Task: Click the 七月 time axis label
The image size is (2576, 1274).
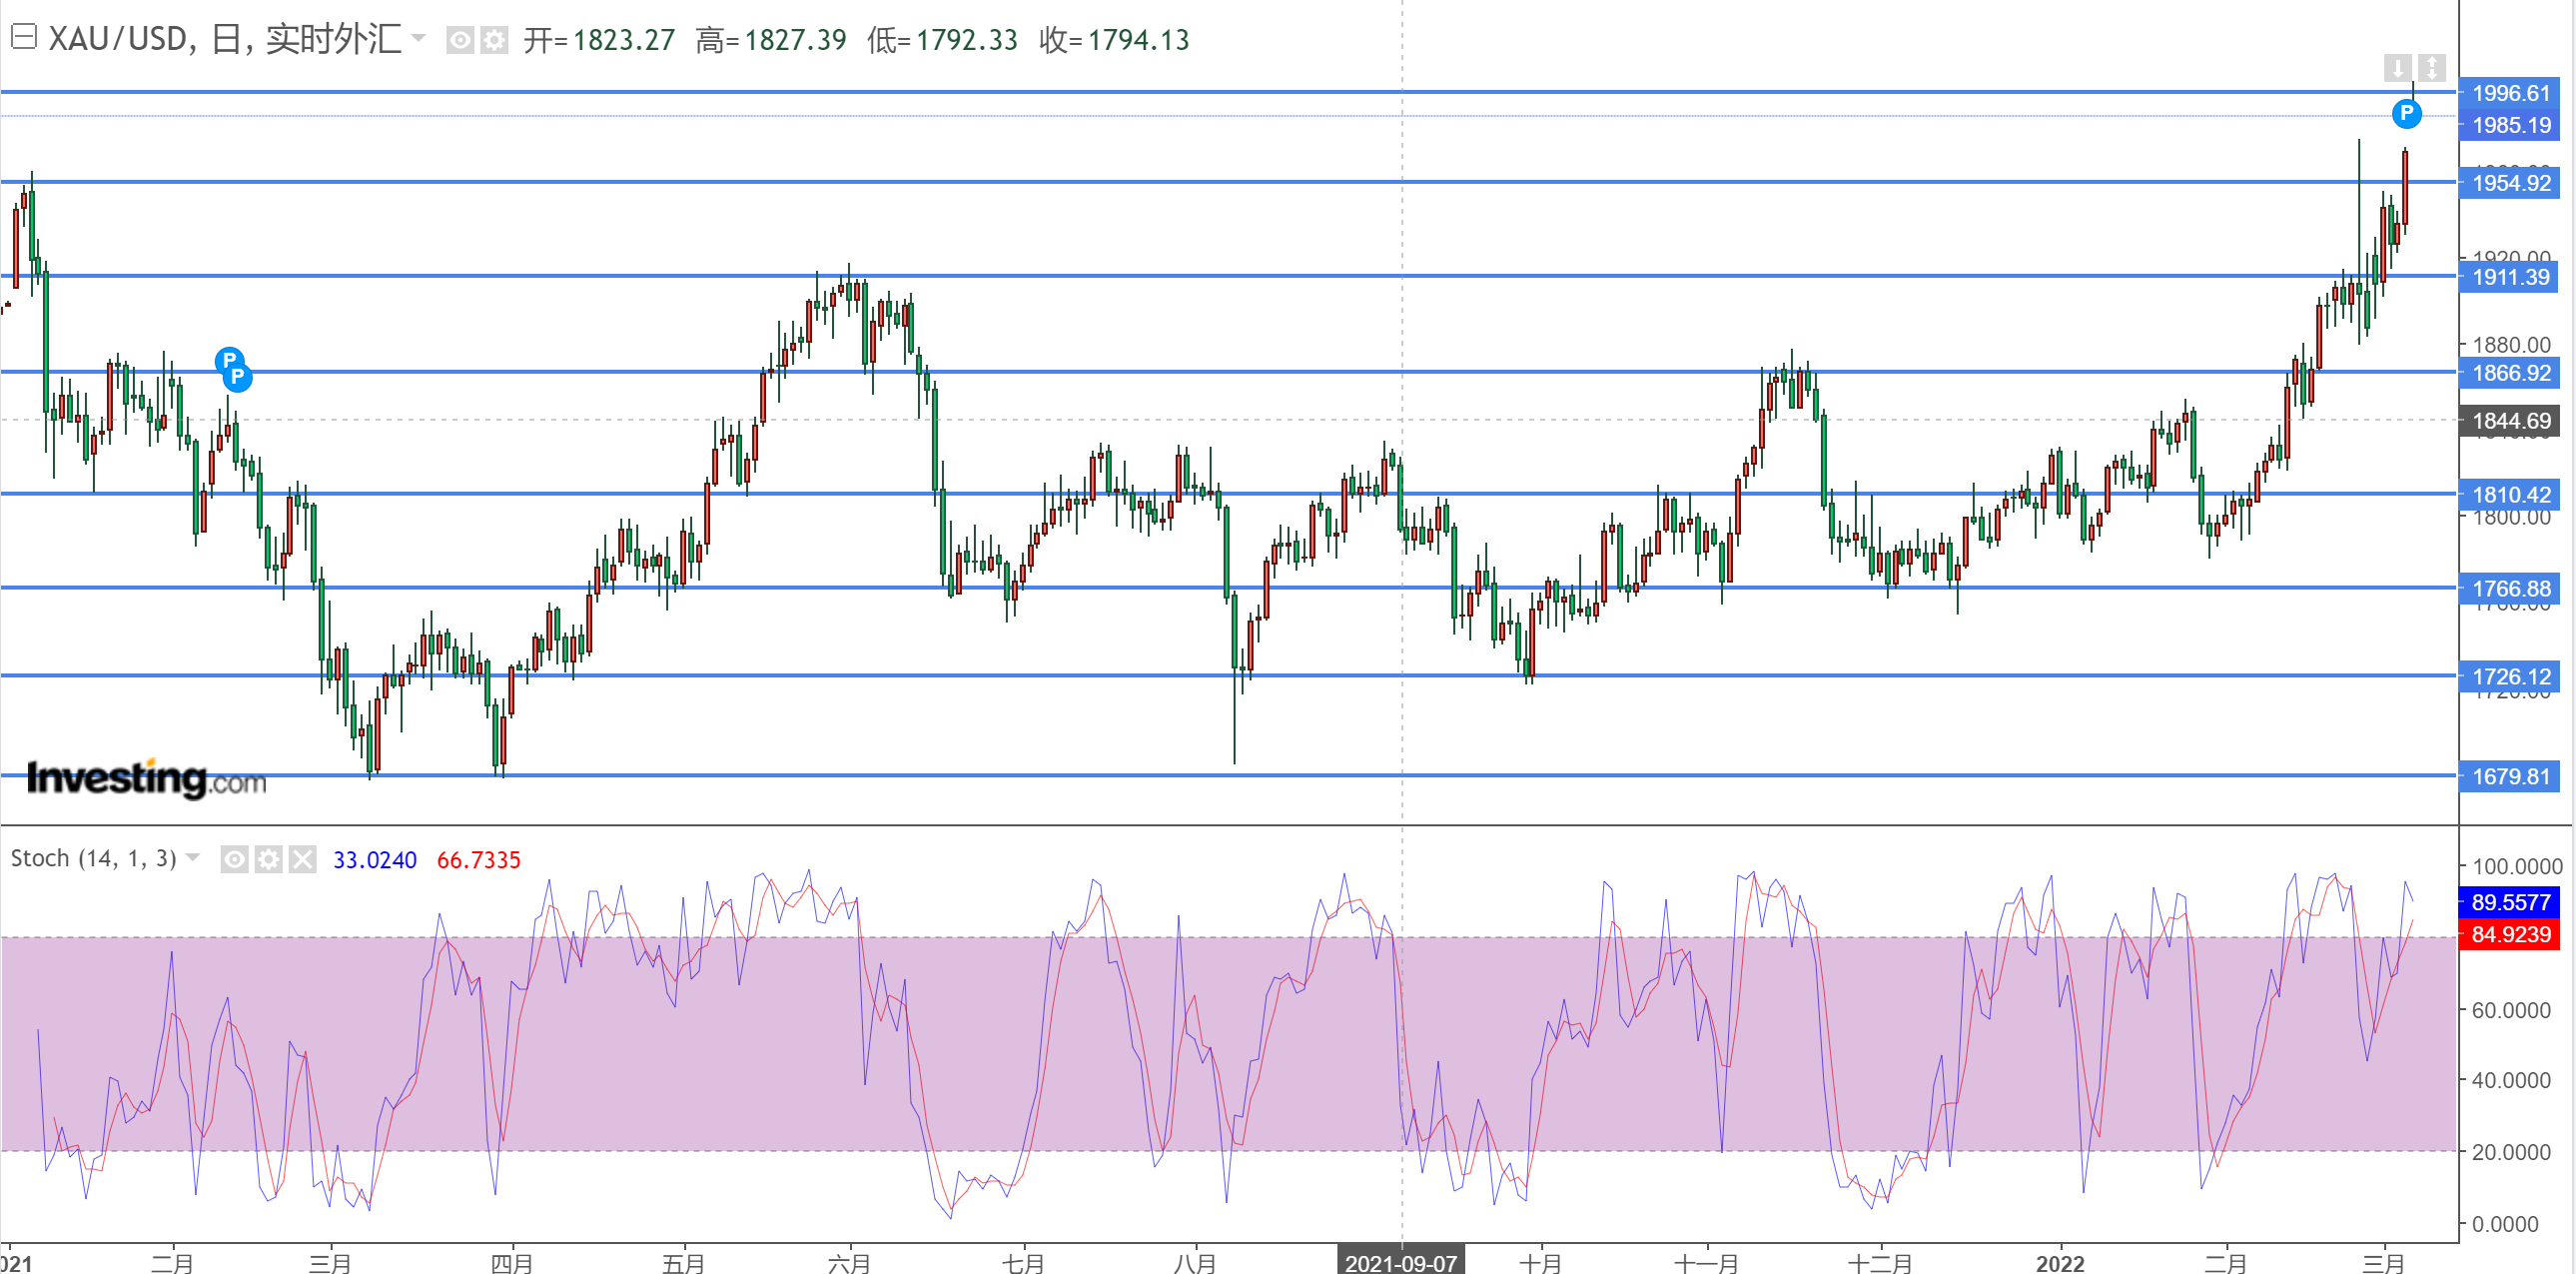Action: click(x=1023, y=1264)
